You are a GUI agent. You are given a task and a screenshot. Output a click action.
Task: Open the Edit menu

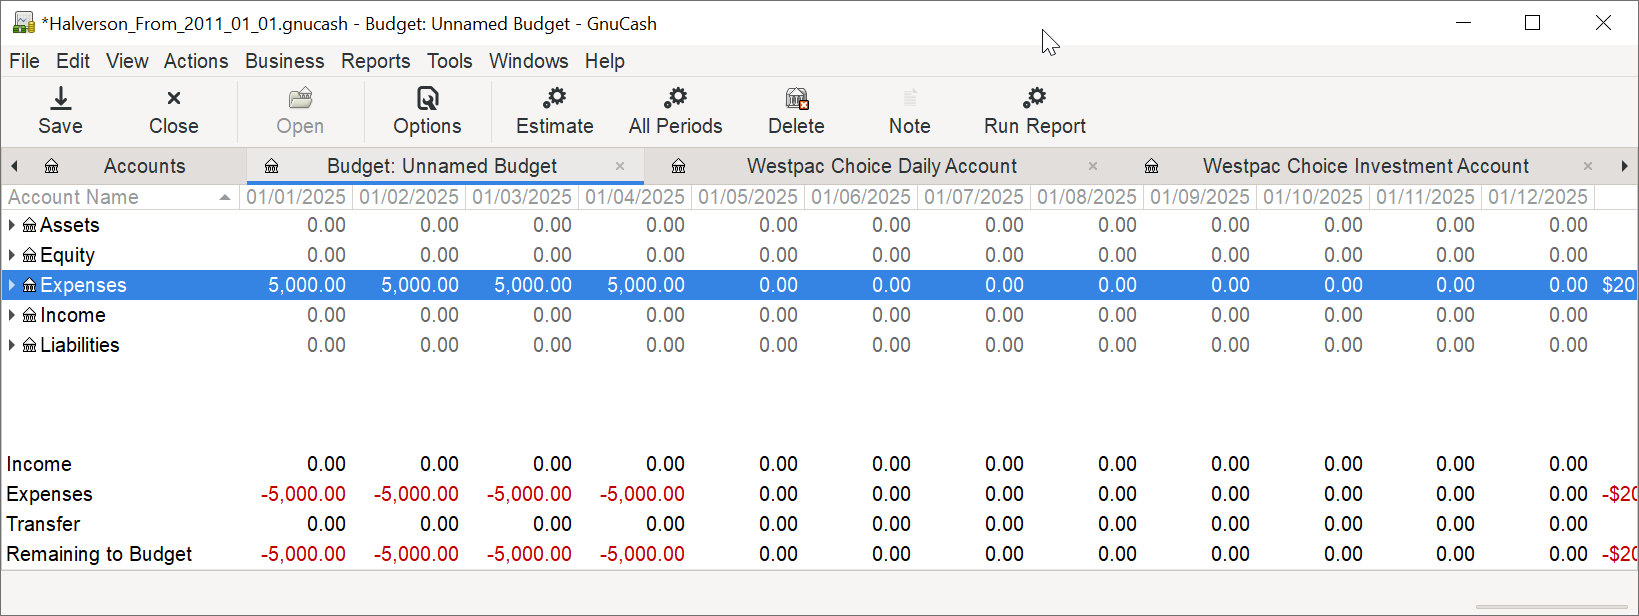click(x=73, y=61)
